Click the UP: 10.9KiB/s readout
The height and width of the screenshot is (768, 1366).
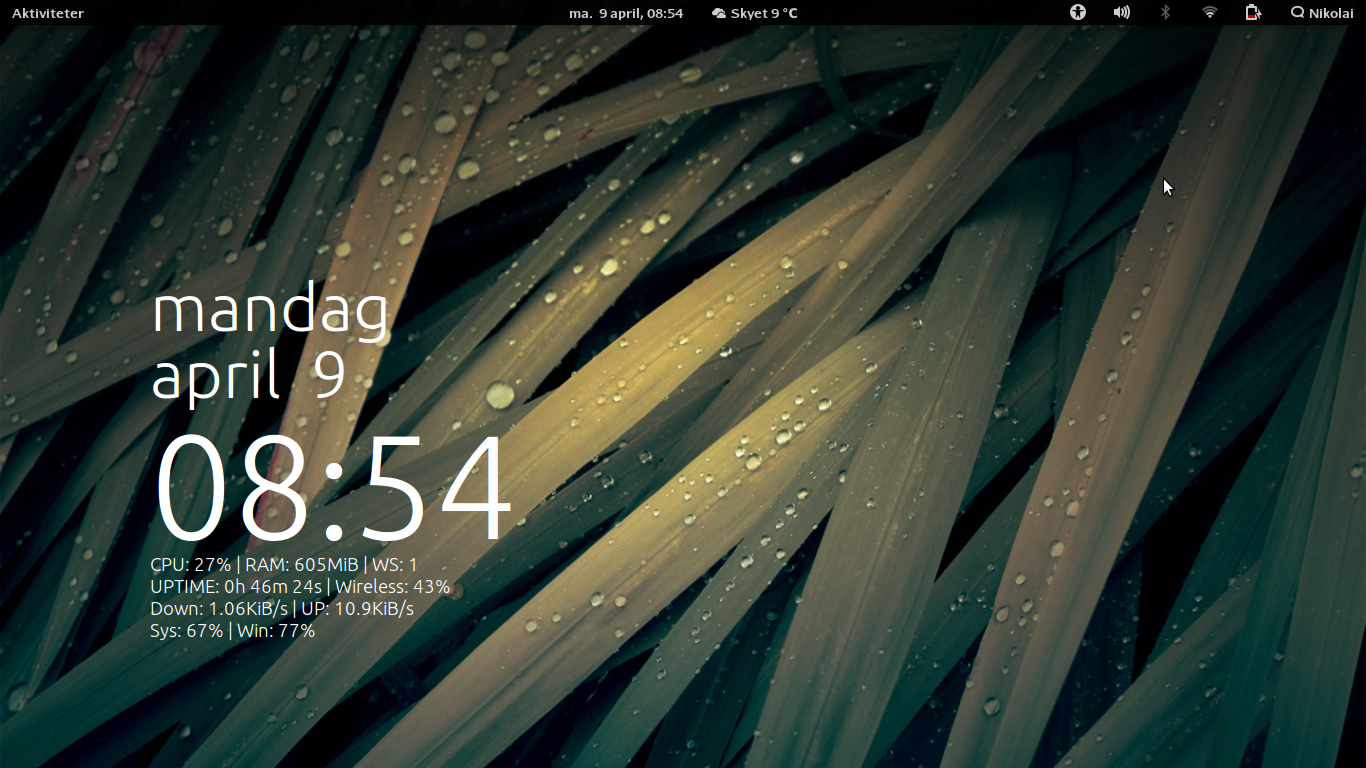click(x=358, y=609)
